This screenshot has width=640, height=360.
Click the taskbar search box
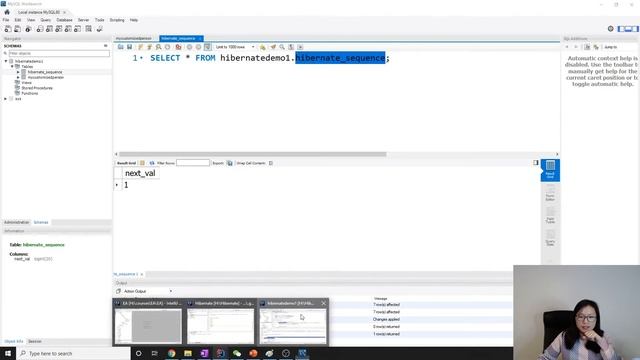pyautogui.click(x=73, y=353)
